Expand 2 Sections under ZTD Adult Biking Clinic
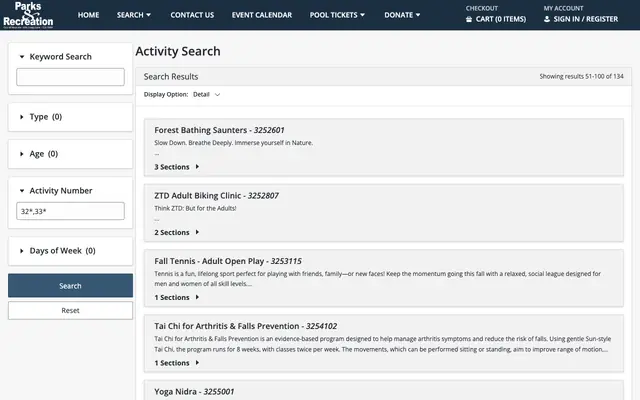Screen dimensions: 640x400 click(x=177, y=232)
